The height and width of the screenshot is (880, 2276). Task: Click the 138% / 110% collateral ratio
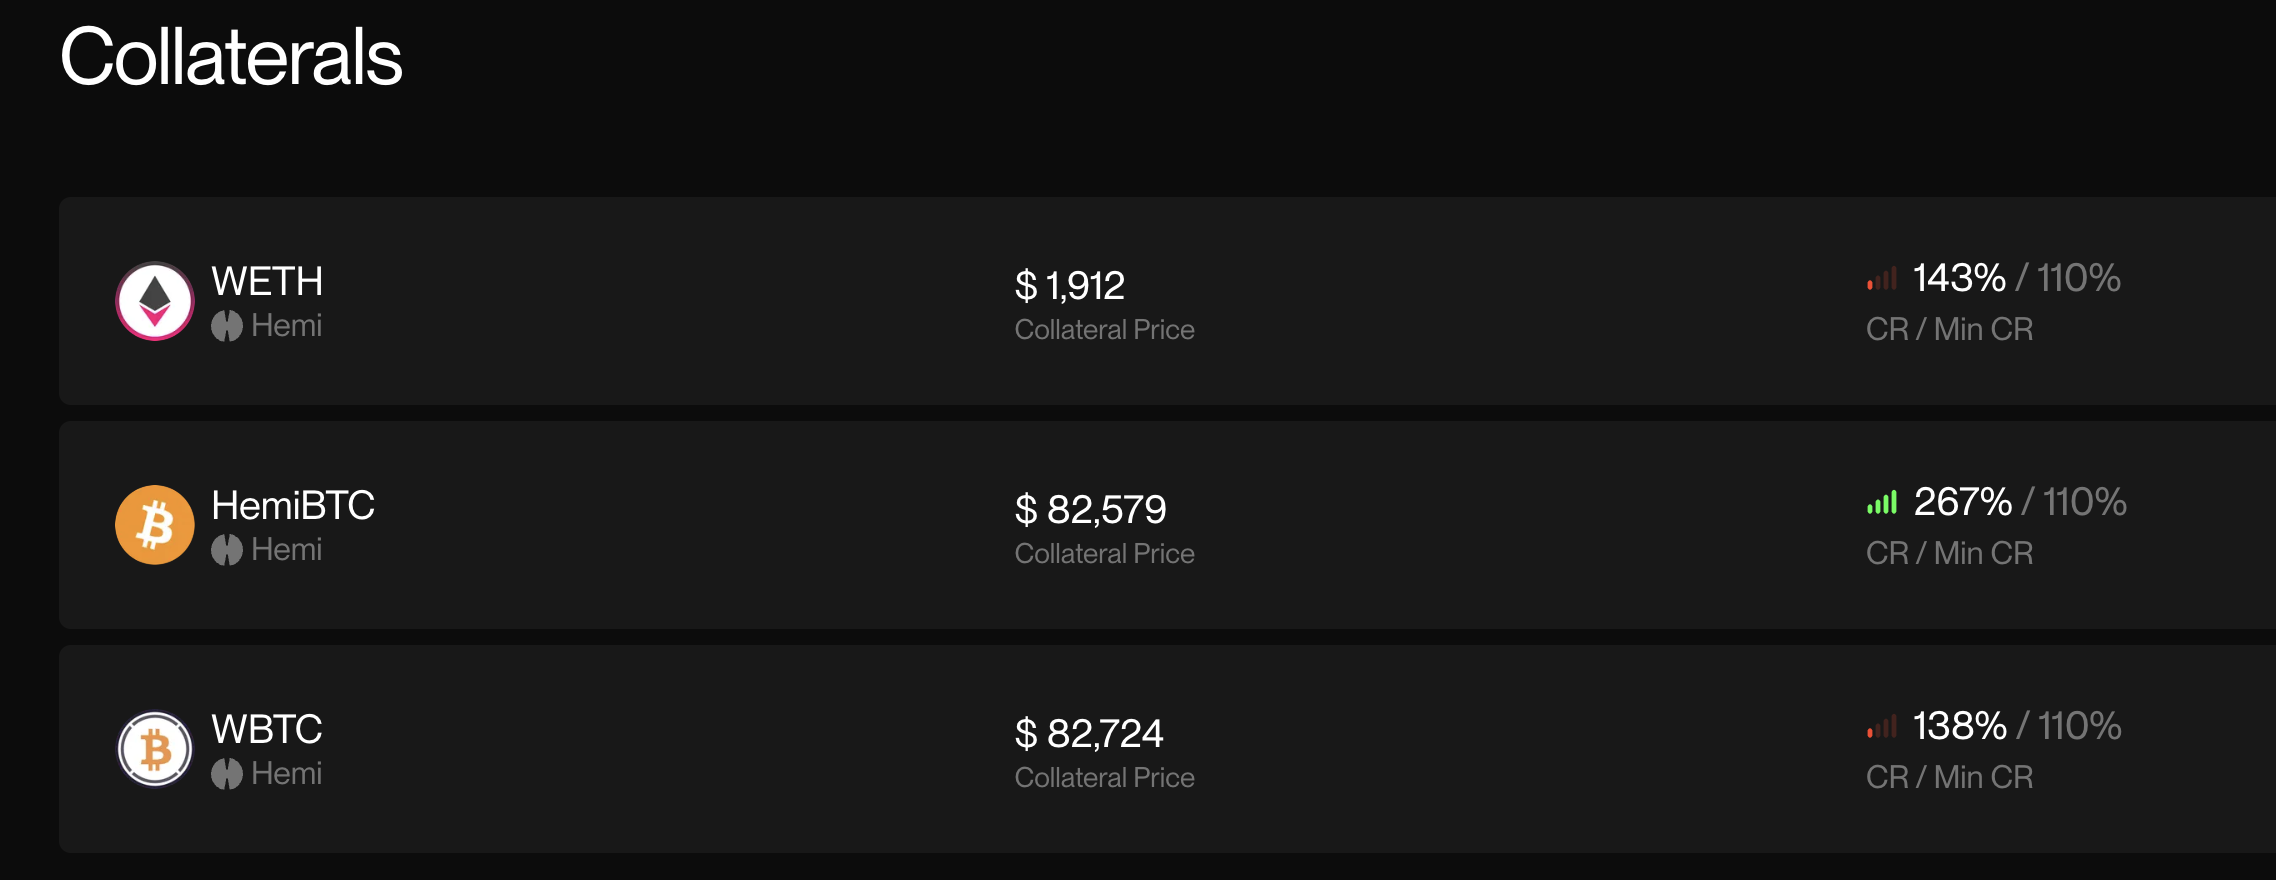click(x=2017, y=726)
